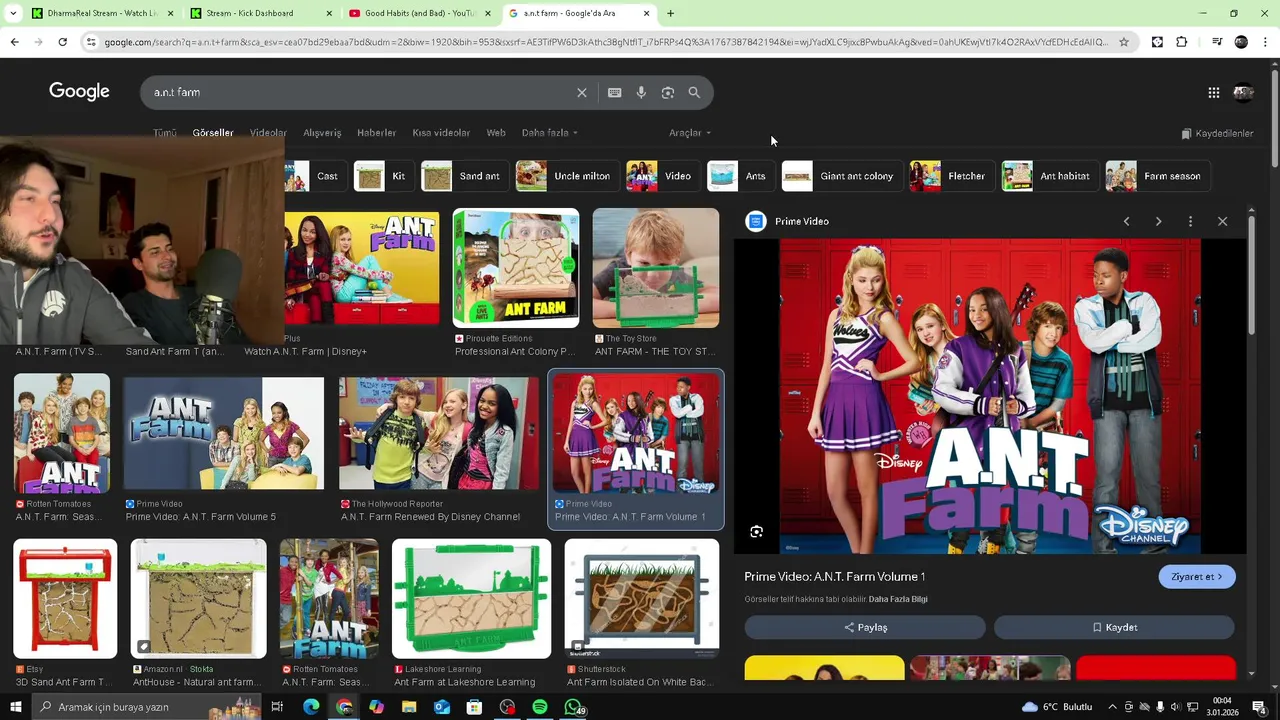
Task: Select the 'Alışveriş' search tab
Action: click(322, 133)
